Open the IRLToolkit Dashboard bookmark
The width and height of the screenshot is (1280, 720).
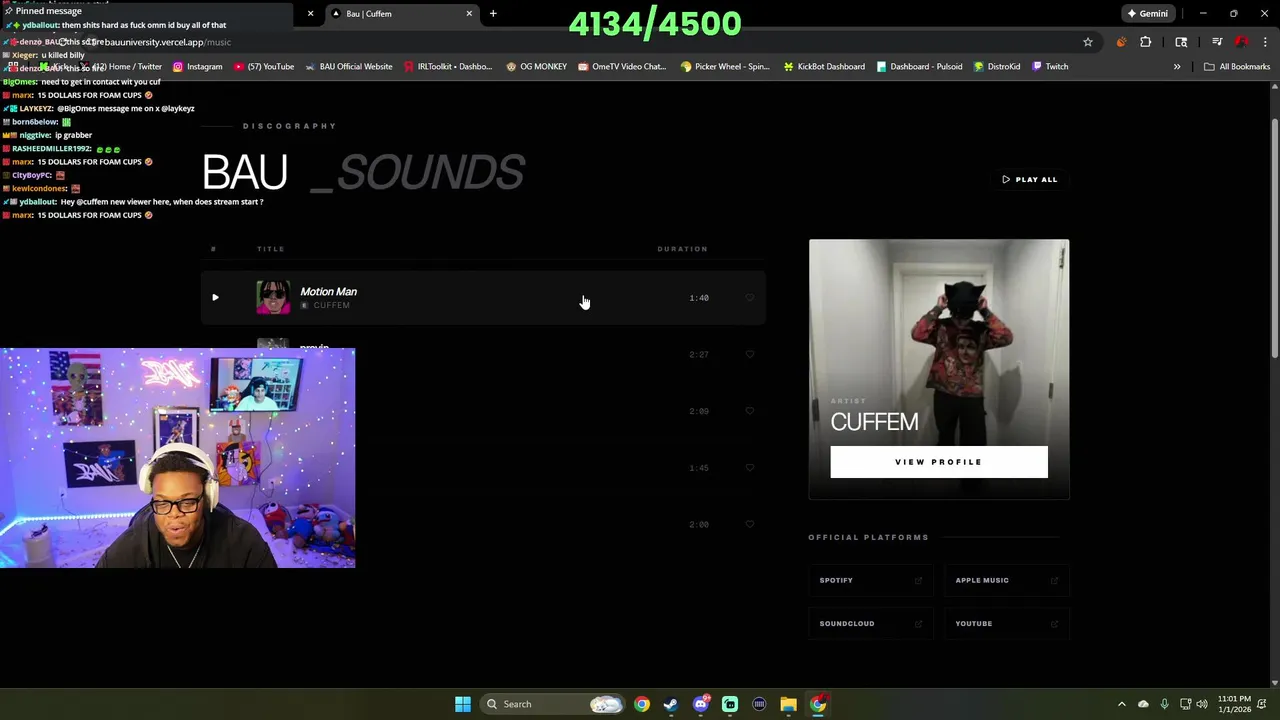tap(448, 66)
